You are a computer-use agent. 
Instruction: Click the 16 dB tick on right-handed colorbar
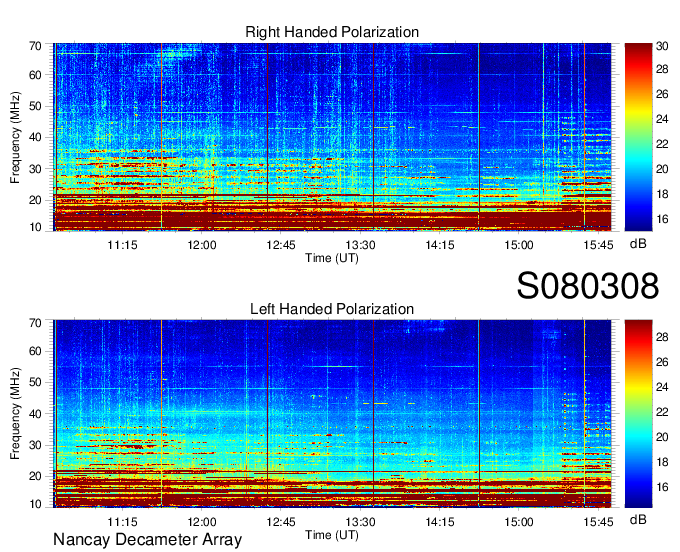click(662, 219)
